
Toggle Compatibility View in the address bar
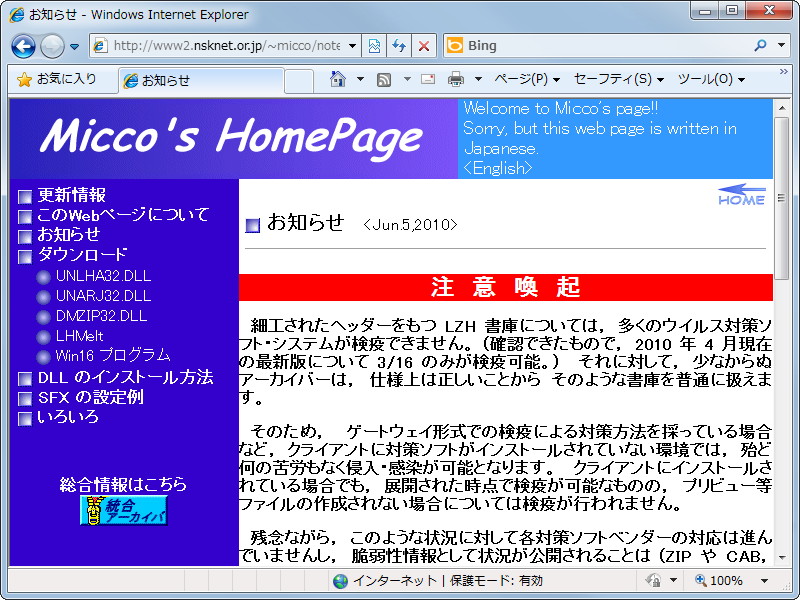click(x=373, y=46)
